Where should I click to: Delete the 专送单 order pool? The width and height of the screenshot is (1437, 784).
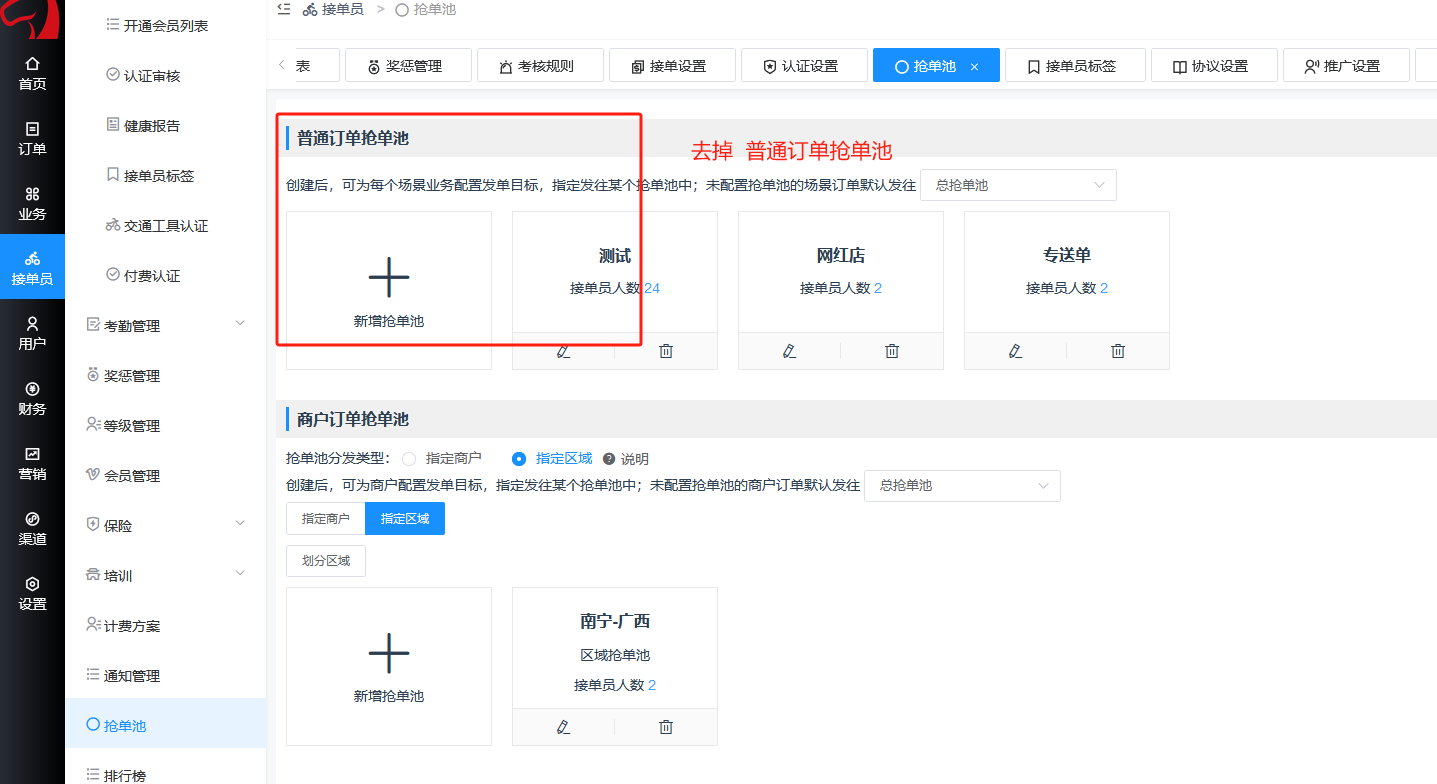[1118, 351]
